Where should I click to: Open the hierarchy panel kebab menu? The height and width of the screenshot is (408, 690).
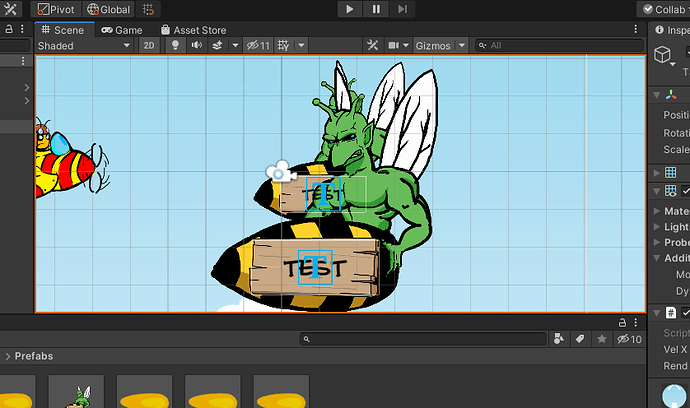pos(22,29)
